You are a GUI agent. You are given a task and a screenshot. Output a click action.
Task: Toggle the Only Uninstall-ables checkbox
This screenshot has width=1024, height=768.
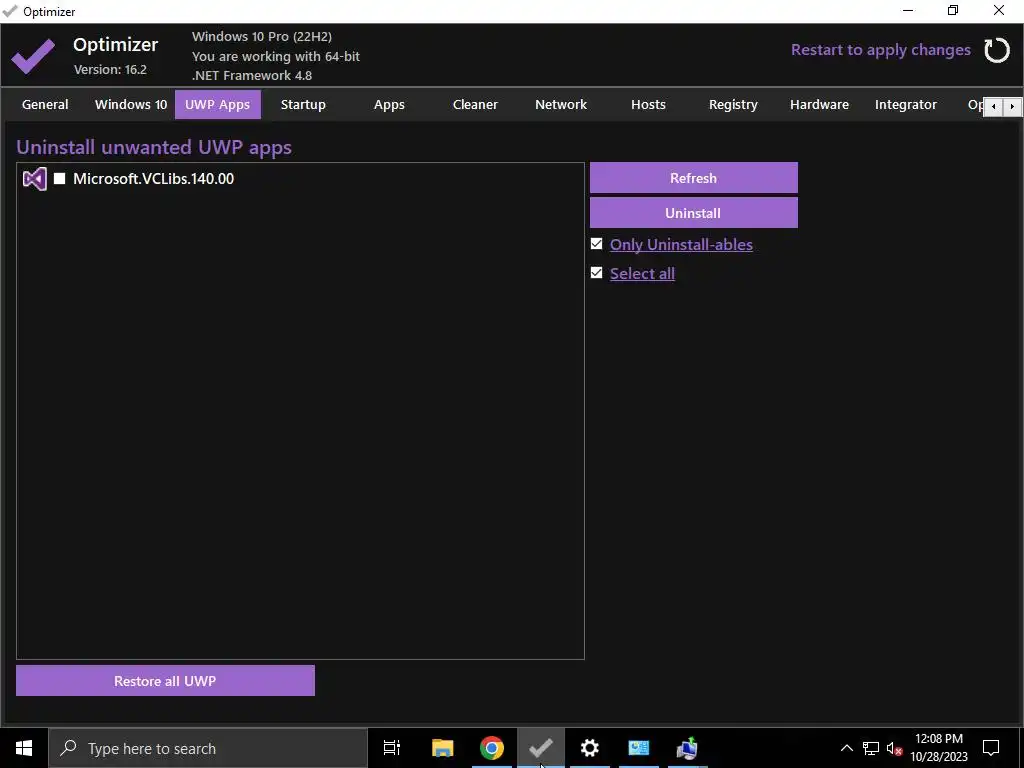tap(596, 244)
